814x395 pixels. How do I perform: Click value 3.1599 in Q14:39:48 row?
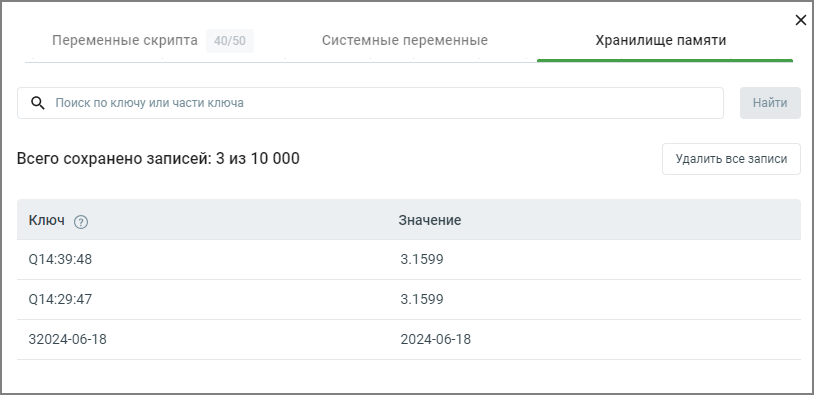click(x=422, y=260)
